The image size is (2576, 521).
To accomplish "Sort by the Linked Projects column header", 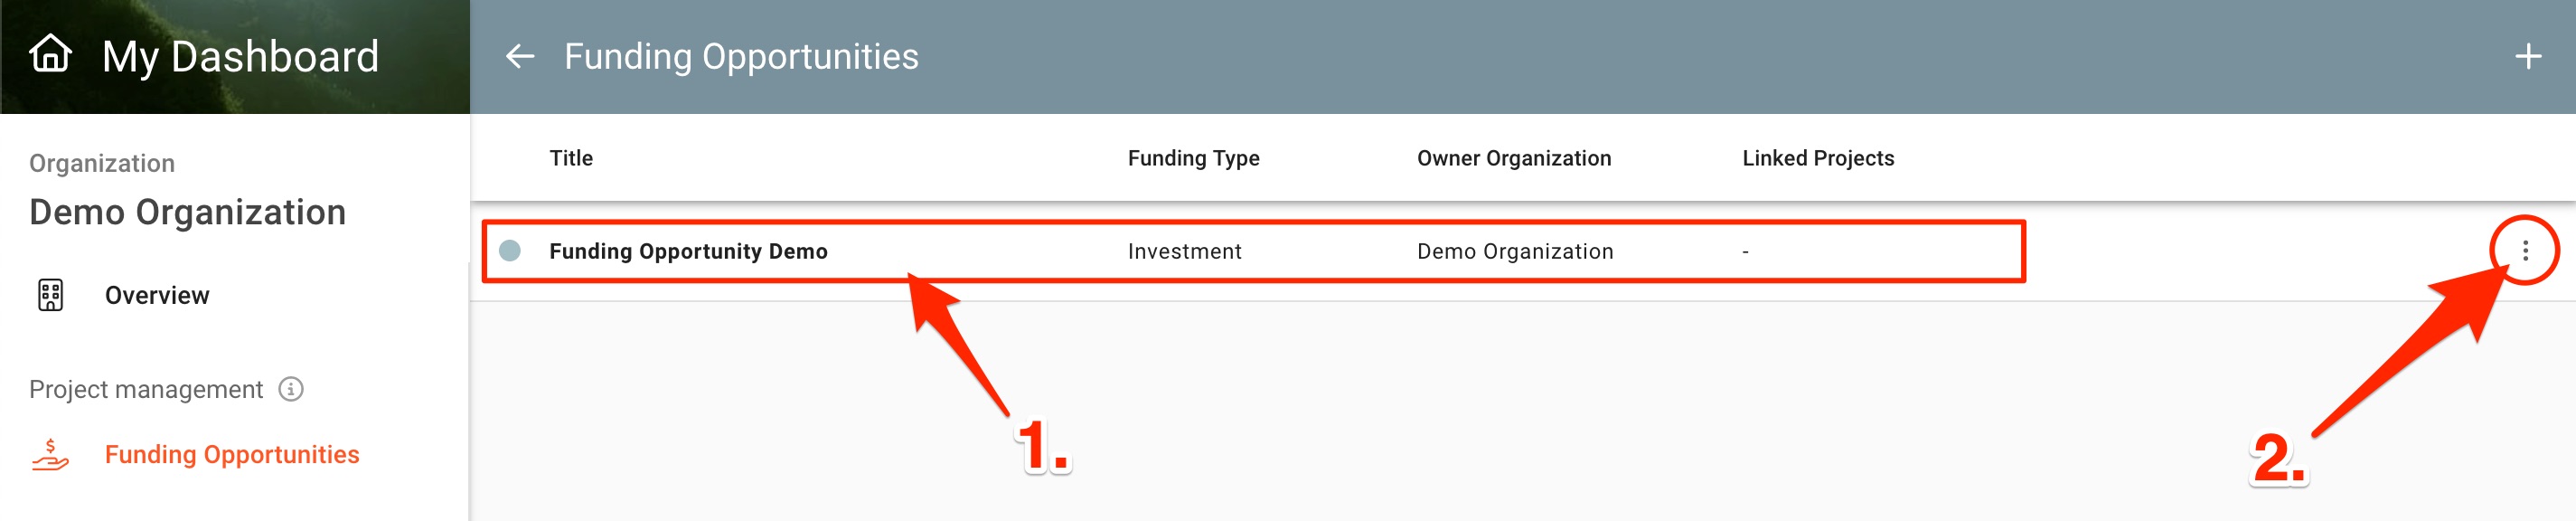I will pos(1817,158).
